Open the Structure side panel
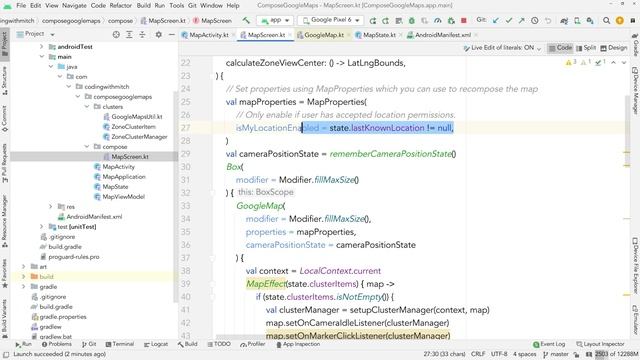 [x=4, y=81]
